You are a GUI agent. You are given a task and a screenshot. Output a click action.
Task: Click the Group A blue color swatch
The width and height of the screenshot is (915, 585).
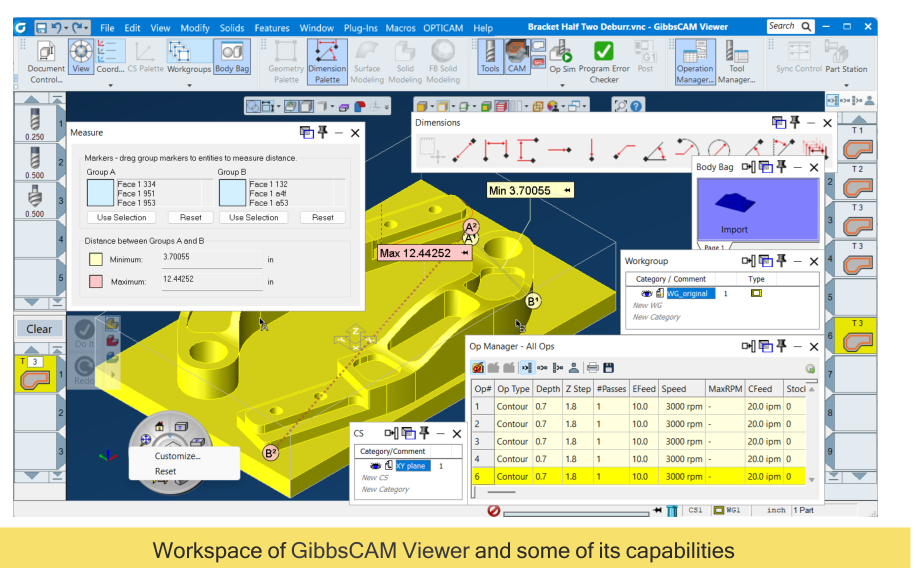click(x=100, y=193)
